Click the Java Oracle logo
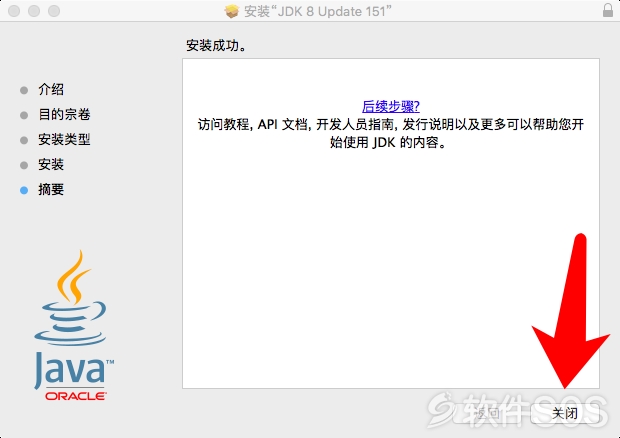Screen dimensions: 620x438 tap(74, 326)
